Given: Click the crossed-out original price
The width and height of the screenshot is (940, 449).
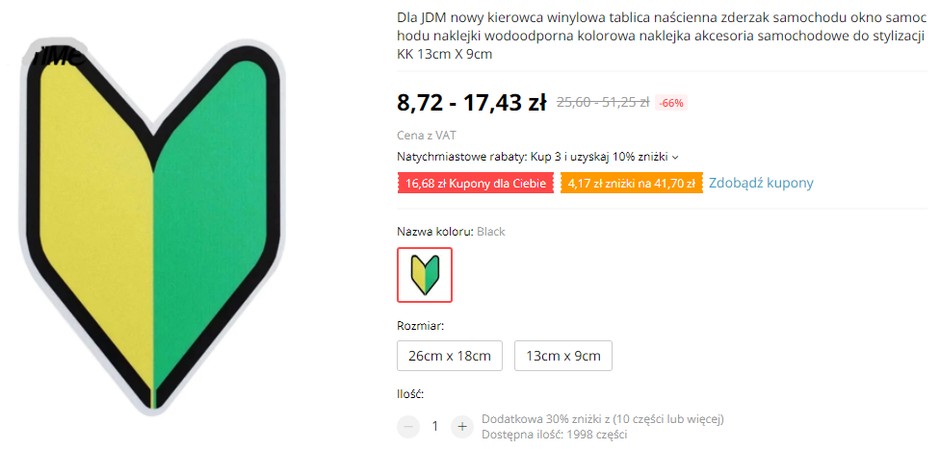Looking at the screenshot, I should 602,103.
